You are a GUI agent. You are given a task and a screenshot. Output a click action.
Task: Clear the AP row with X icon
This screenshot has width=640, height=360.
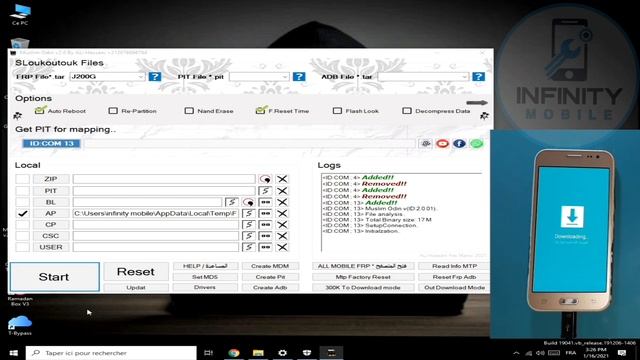tap(282, 213)
